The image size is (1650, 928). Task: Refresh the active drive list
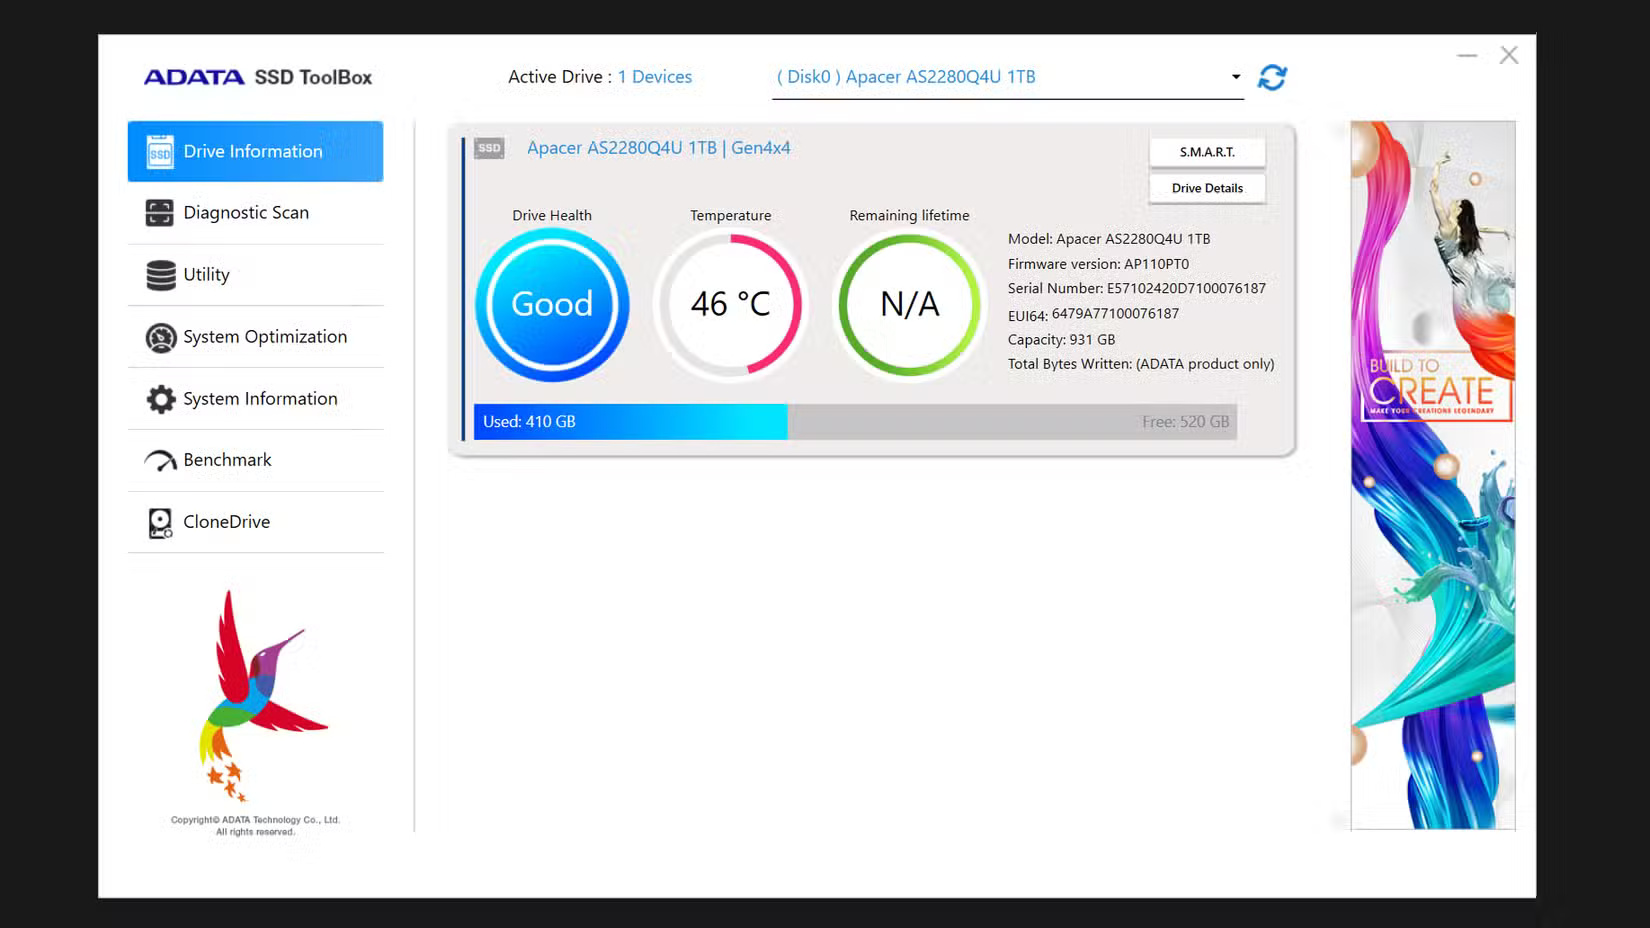(1271, 76)
